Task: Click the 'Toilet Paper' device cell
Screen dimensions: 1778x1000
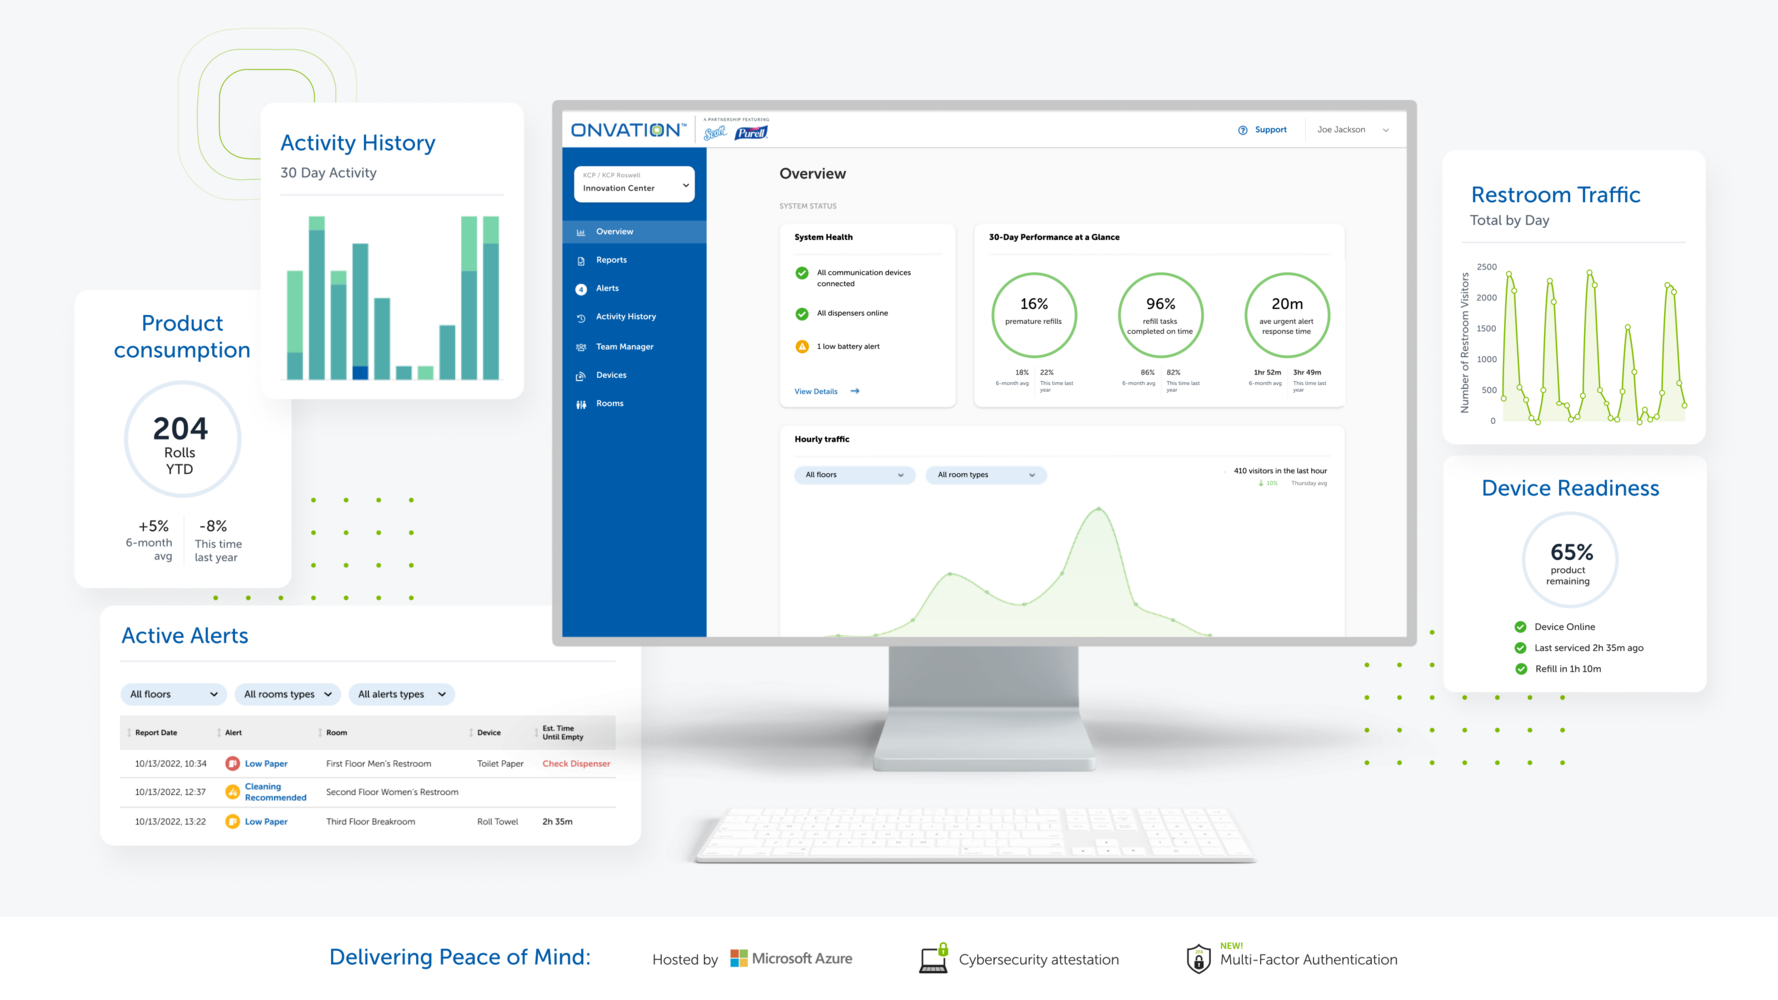Action: pyautogui.click(x=500, y=764)
